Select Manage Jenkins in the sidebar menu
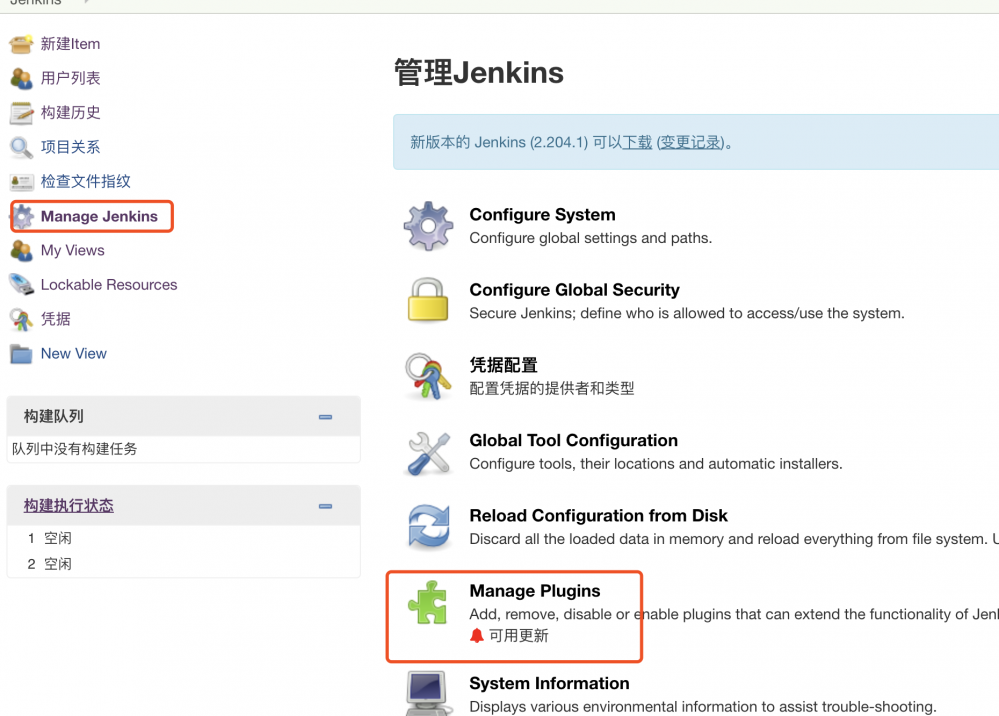 pyautogui.click(x=99, y=215)
